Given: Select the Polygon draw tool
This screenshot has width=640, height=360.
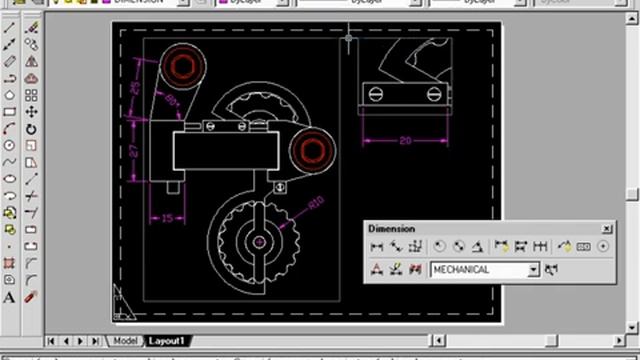Looking at the screenshot, I should pos(9,95).
